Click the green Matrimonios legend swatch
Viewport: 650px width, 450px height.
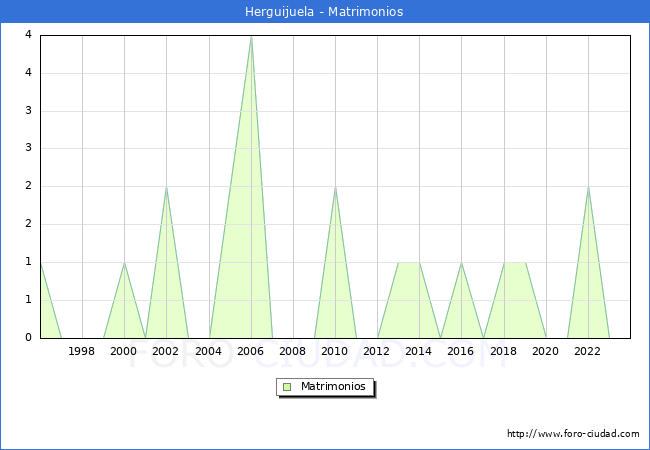point(286,387)
